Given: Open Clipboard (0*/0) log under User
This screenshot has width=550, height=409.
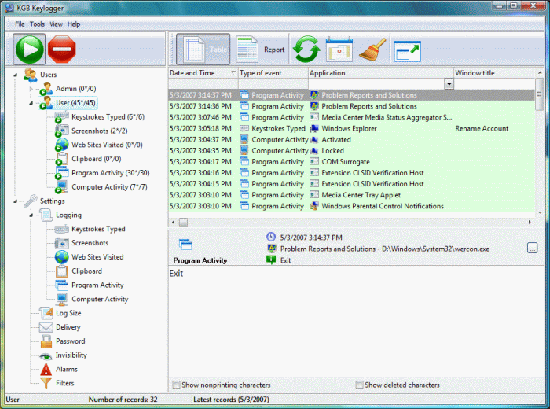Looking at the screenshot, I should click(96, 159).
